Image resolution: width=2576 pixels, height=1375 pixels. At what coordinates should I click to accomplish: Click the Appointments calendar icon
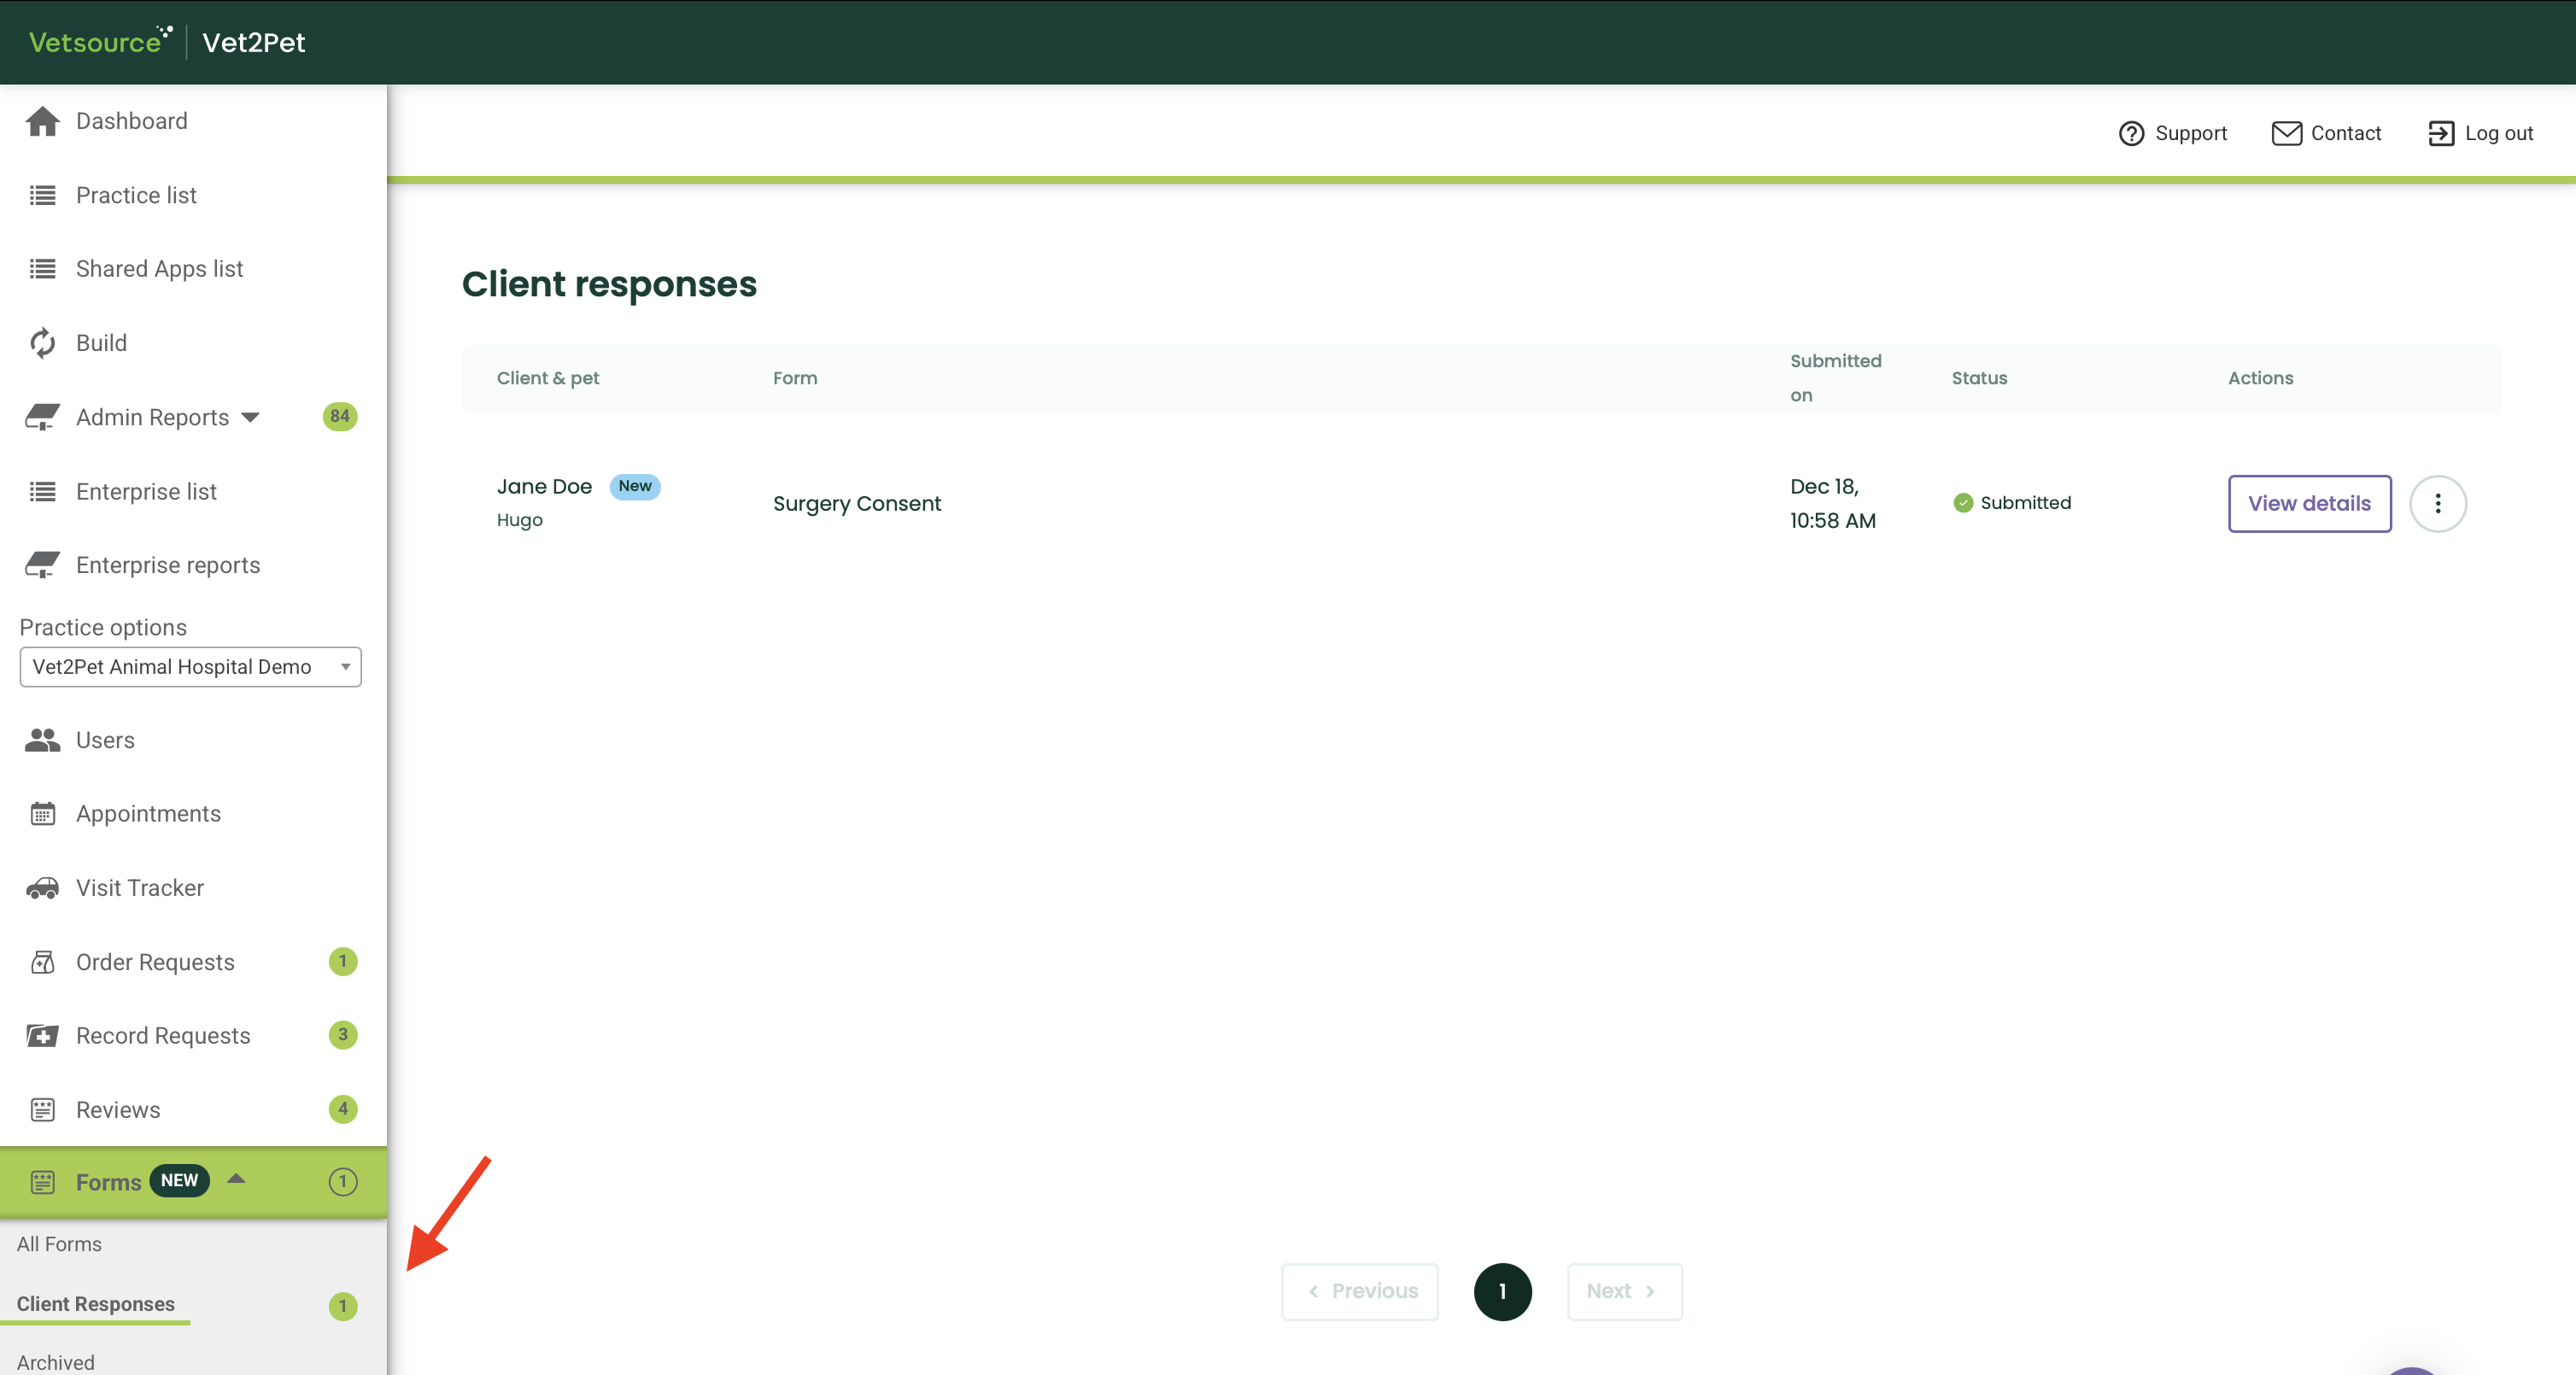(42, 814)
